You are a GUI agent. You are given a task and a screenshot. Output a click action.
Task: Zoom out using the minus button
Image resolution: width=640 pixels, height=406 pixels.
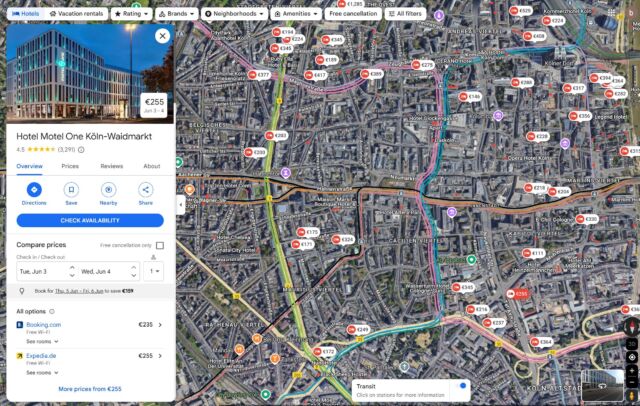632,382
